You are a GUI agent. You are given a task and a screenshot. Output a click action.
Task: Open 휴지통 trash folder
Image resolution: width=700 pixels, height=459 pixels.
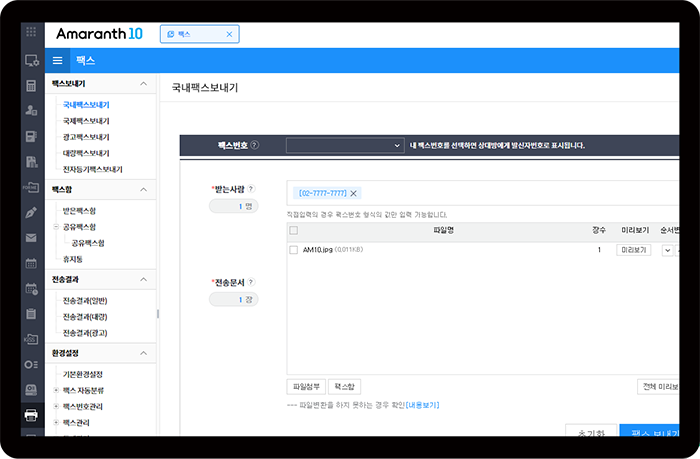tap(73, 259)
